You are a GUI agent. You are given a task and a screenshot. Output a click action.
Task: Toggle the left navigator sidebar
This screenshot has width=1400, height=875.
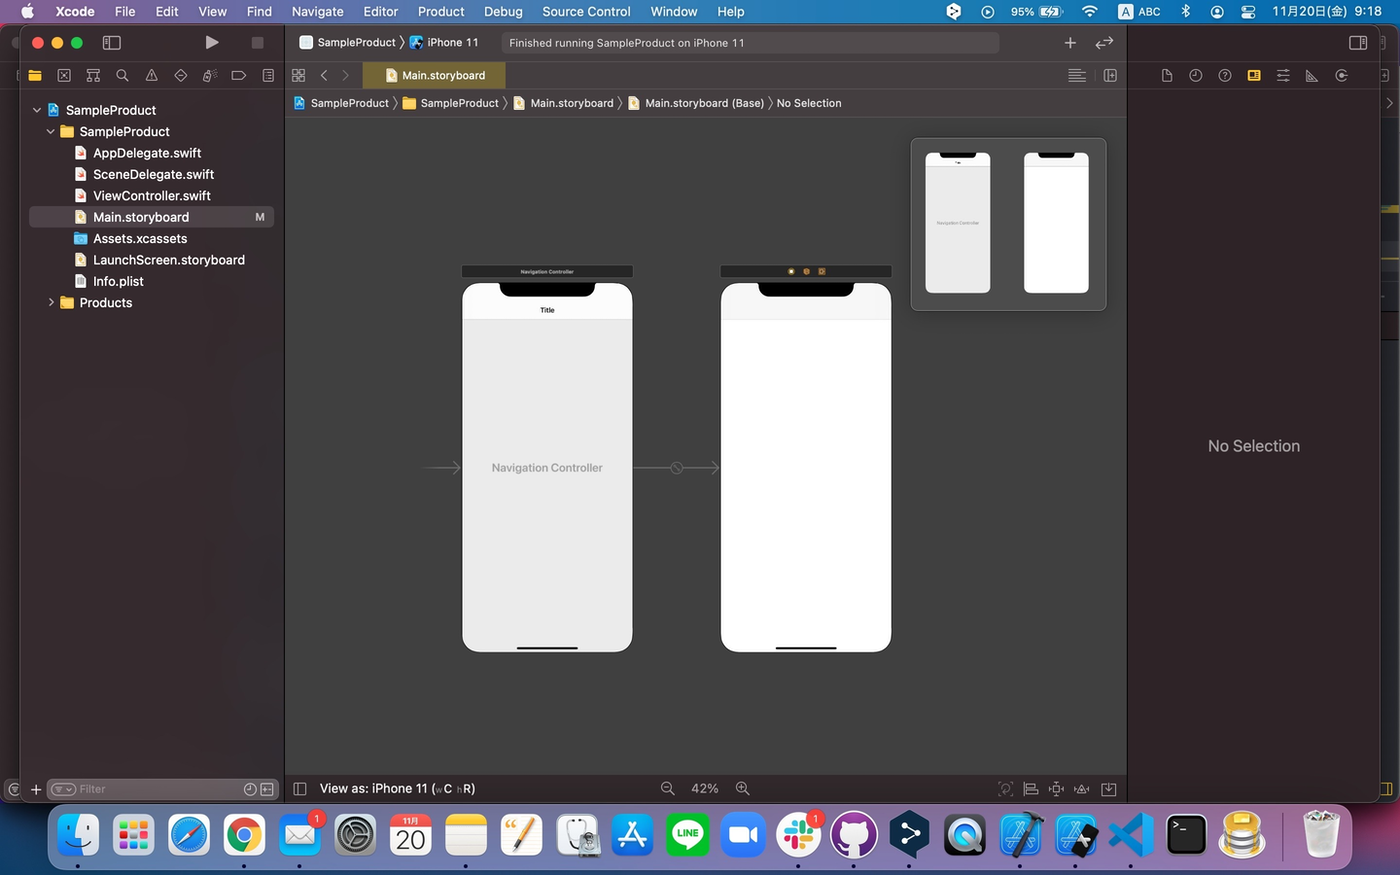point(112,42)
